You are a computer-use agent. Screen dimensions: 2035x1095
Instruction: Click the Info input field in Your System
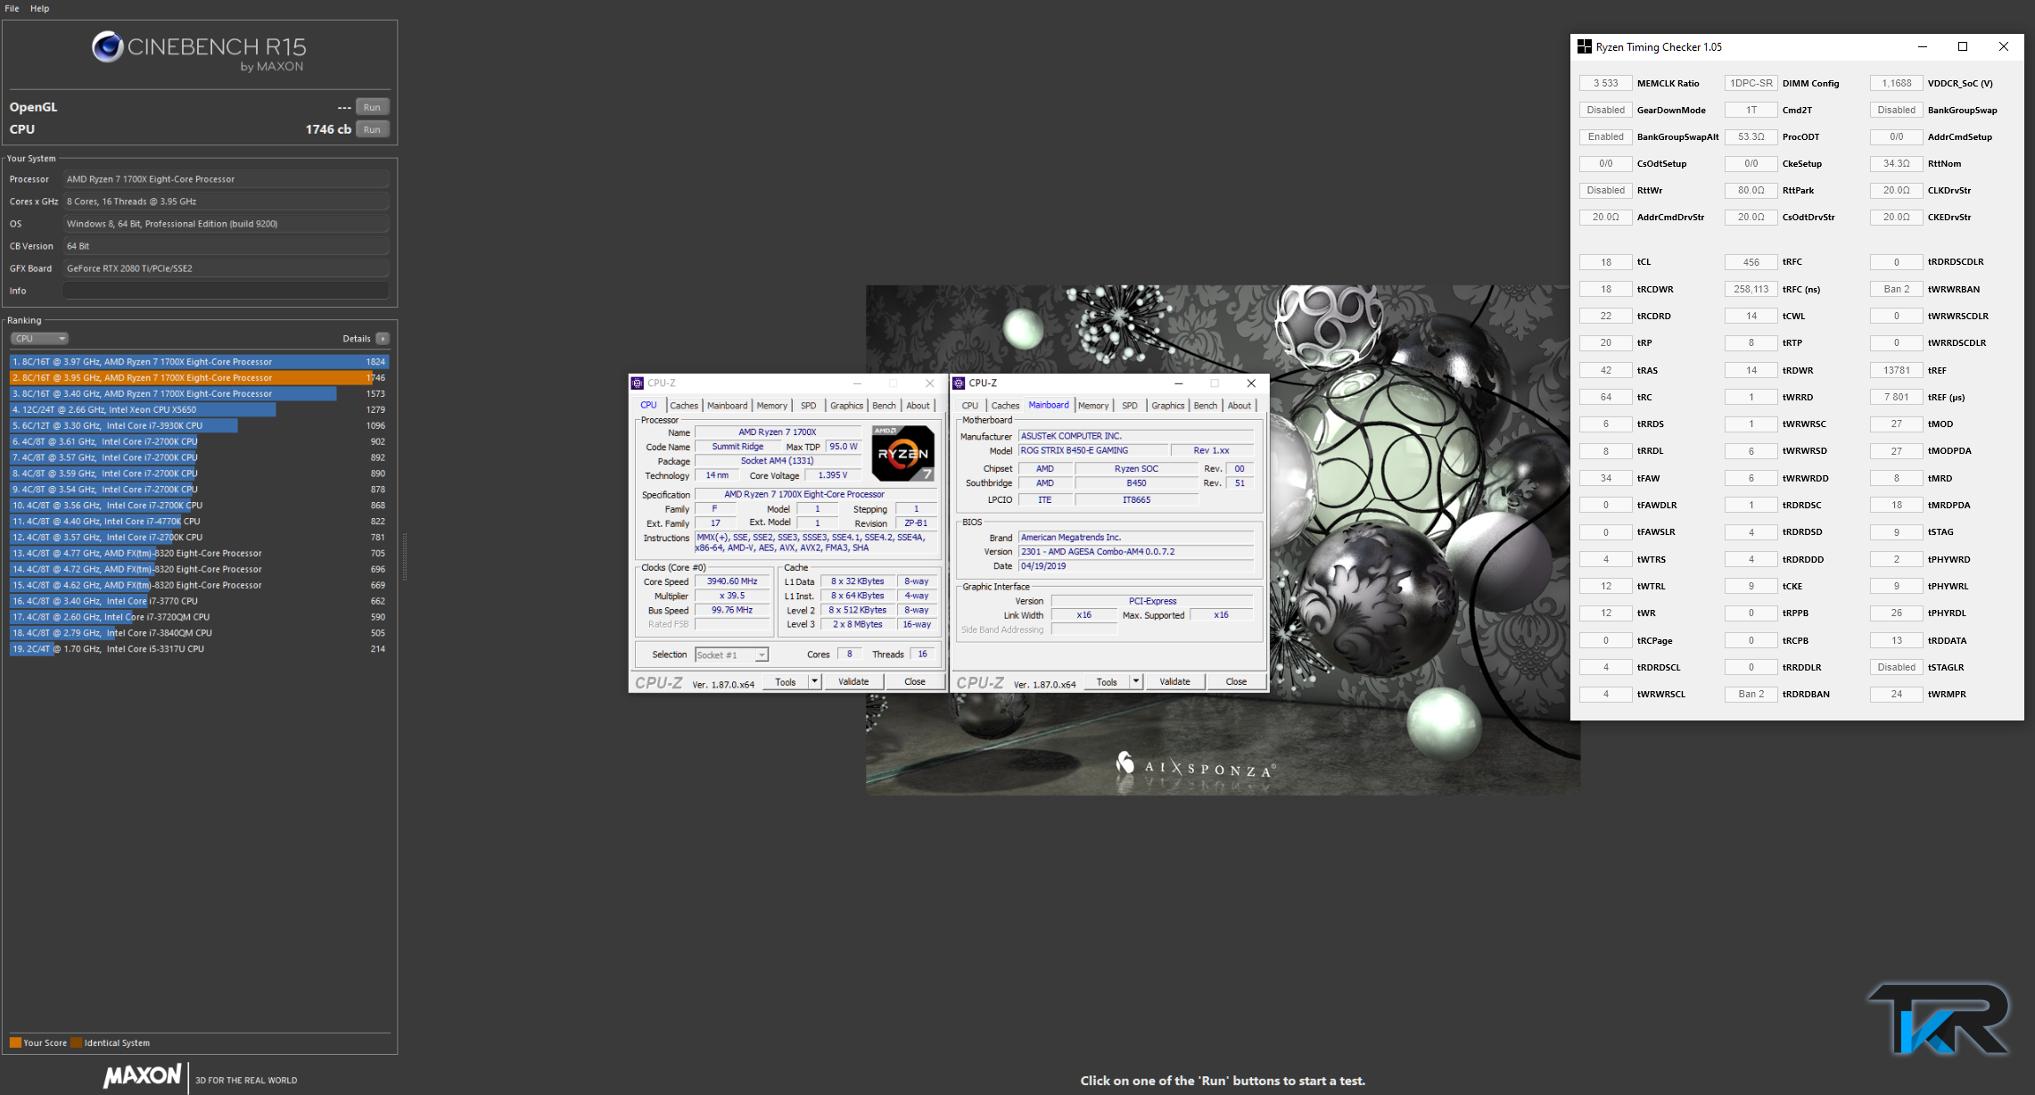tap(226, 290)
